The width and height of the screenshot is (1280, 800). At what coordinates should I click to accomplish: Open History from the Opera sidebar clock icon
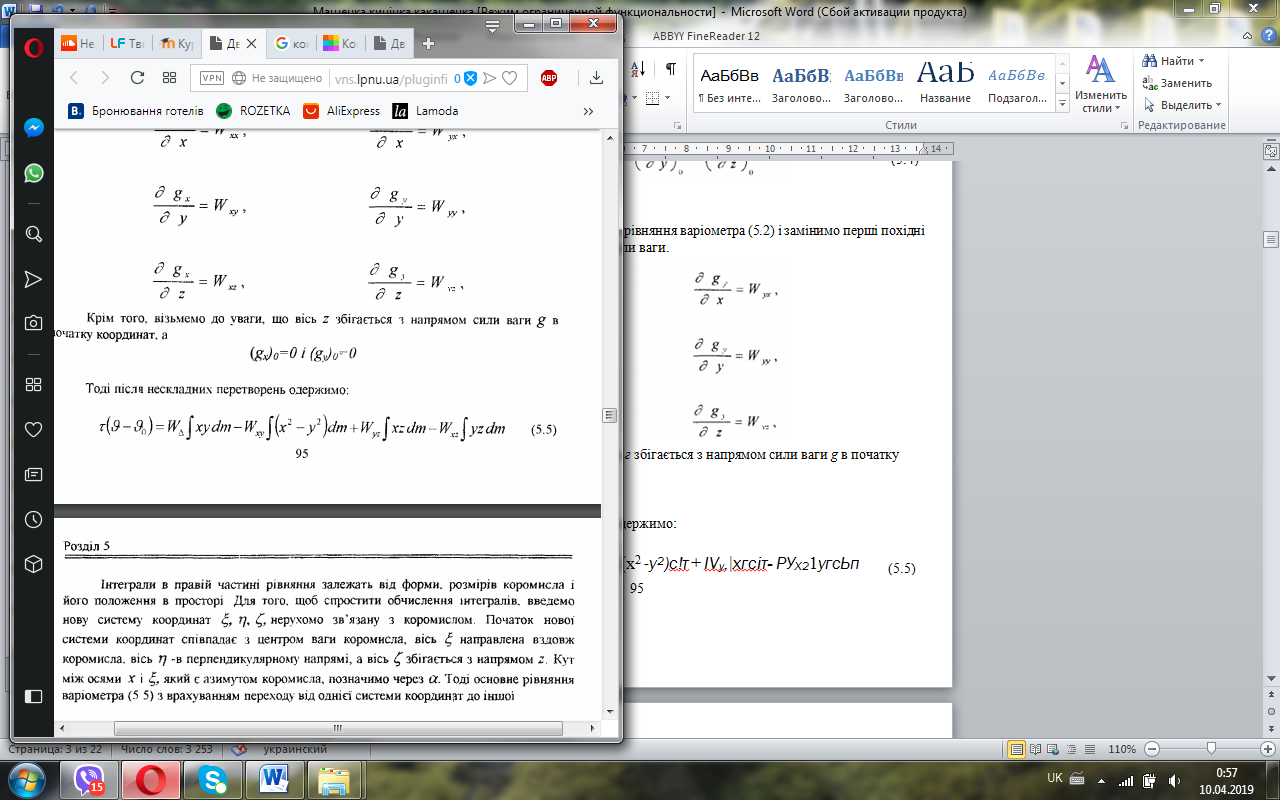(x=33, y=519)
